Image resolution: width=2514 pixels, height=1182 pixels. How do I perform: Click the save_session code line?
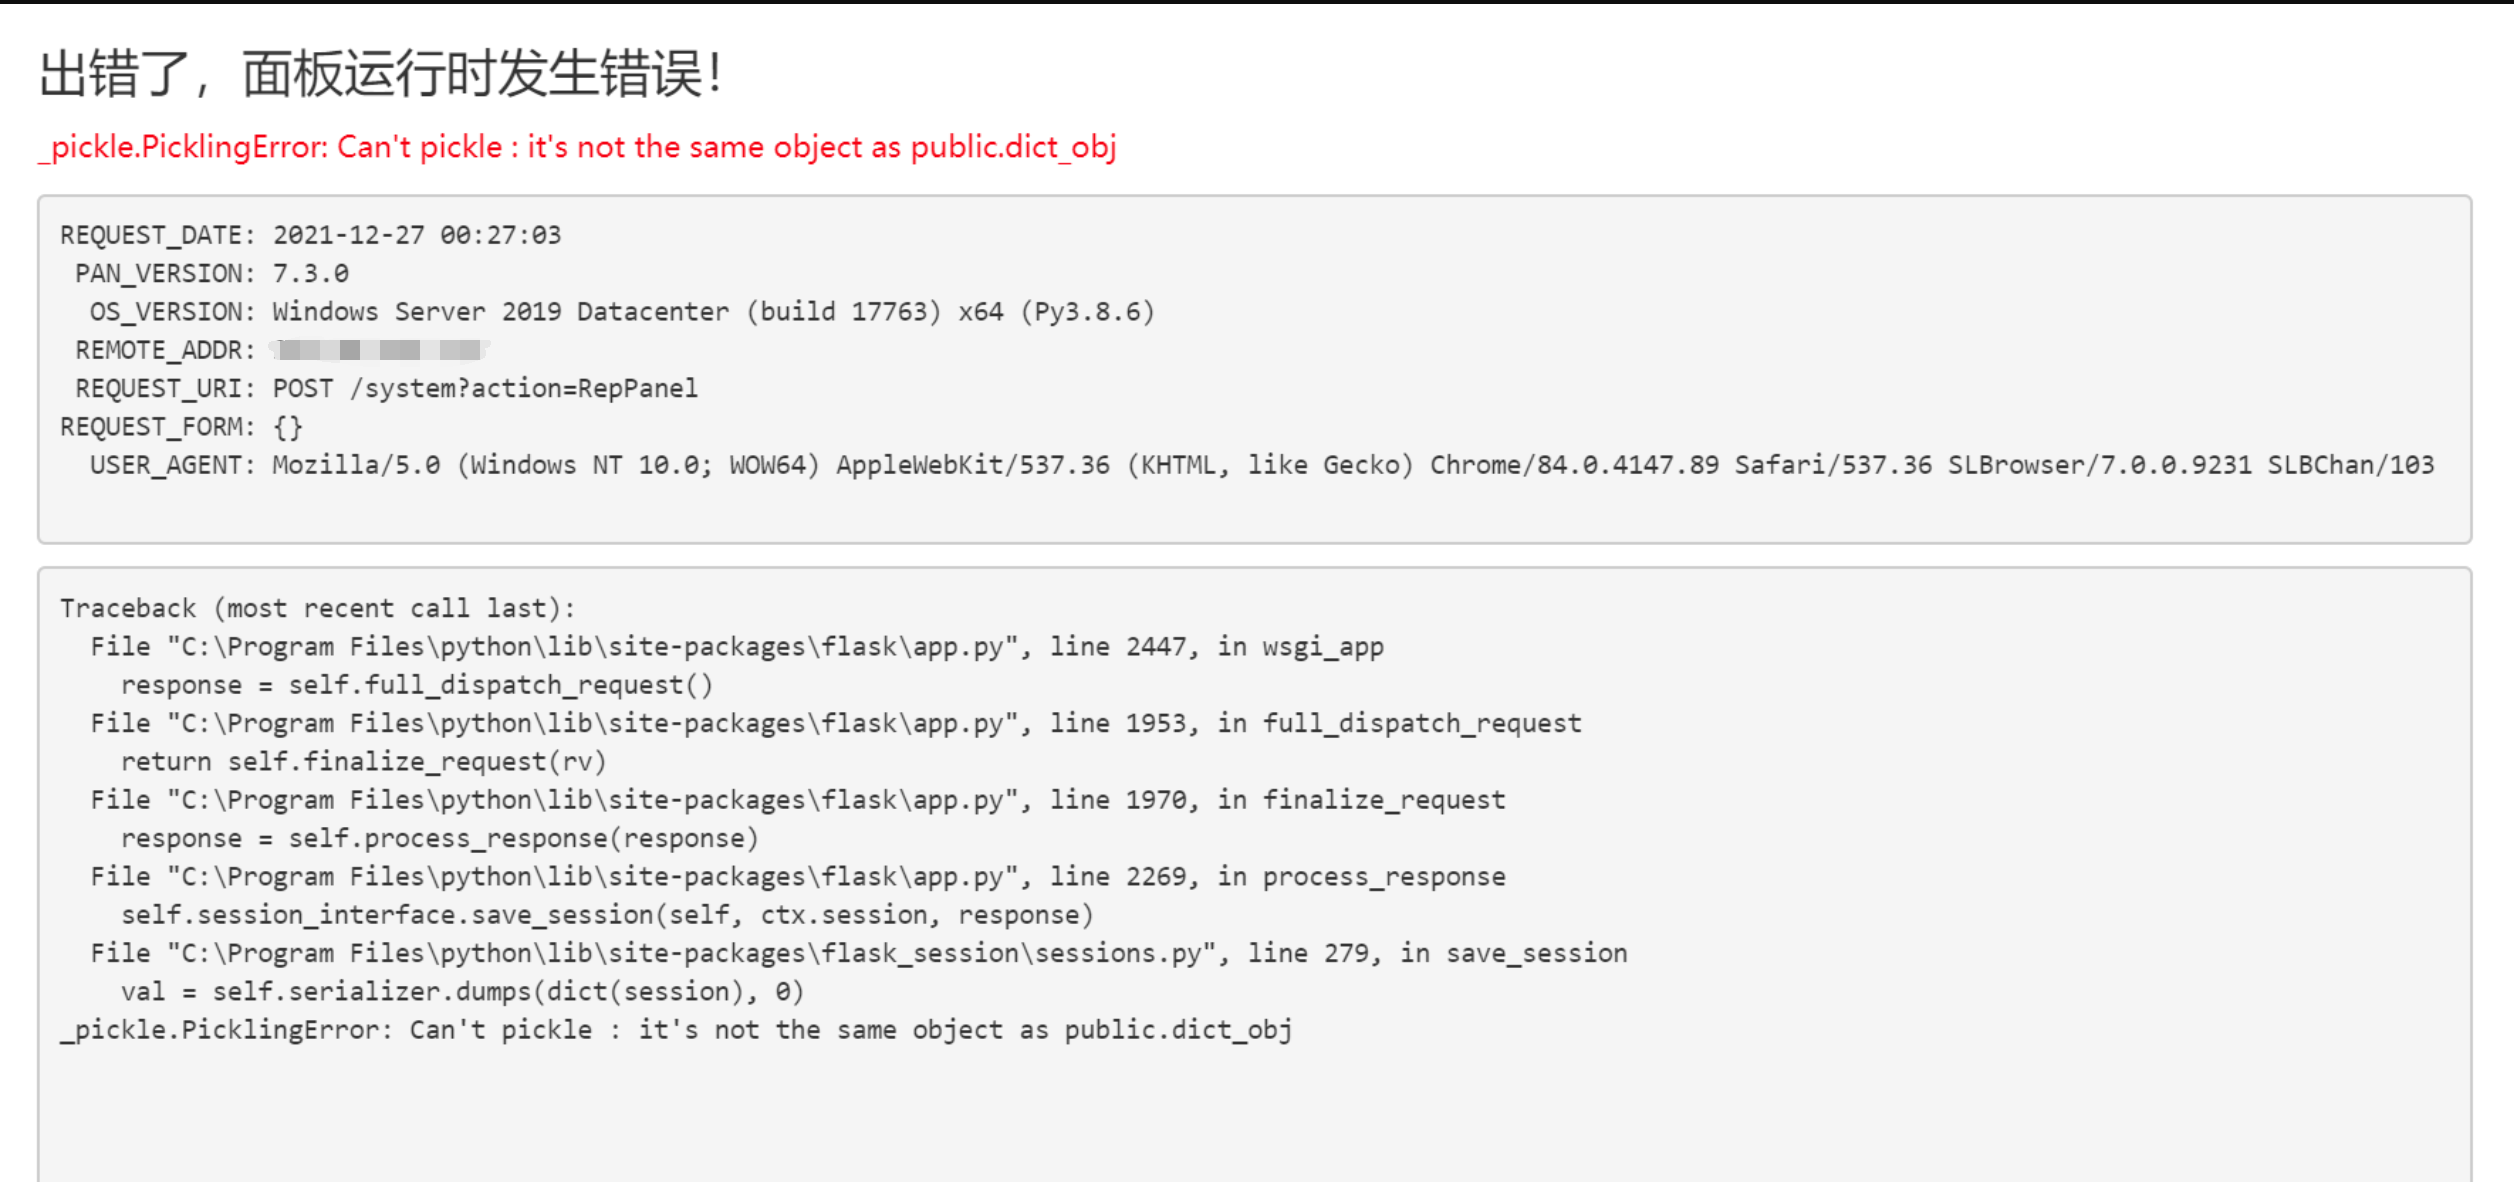[x=608, y=915]
